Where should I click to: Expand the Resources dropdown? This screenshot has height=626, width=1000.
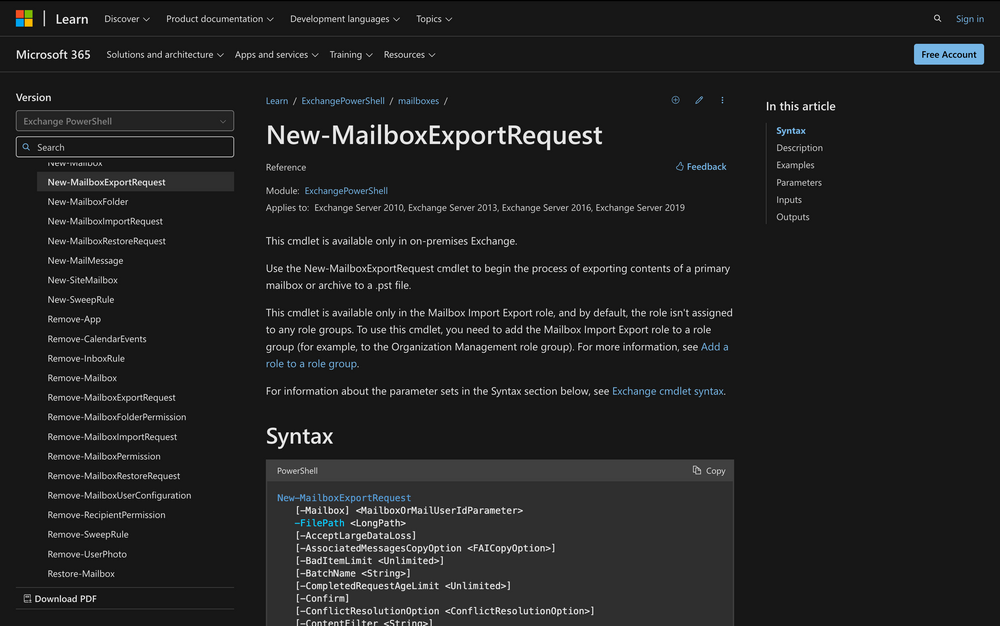(x=409, y=54)
